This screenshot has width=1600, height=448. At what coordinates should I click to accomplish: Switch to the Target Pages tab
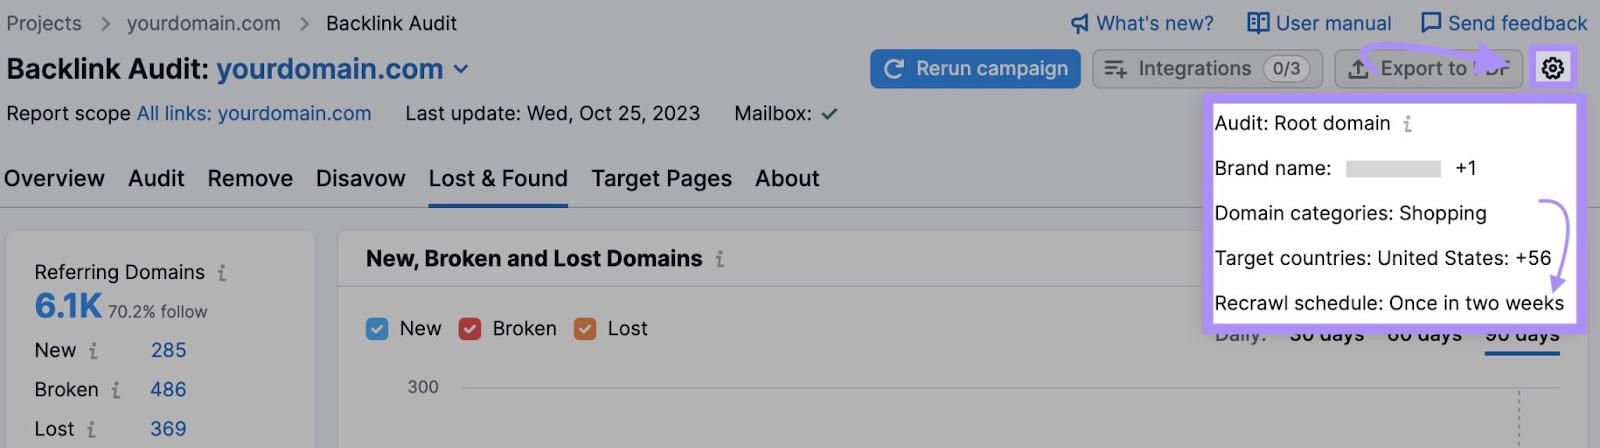pyautogui.click(x=661, y=179)
